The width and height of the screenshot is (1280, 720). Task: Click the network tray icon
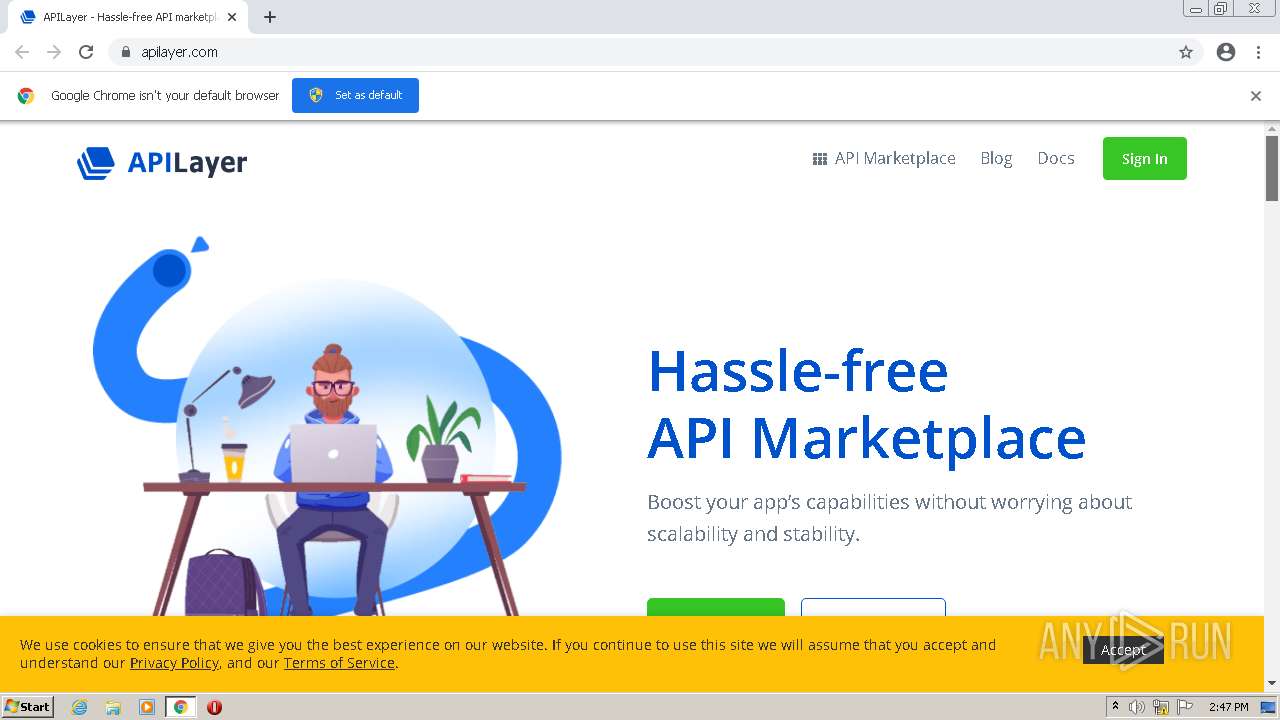1161,707
